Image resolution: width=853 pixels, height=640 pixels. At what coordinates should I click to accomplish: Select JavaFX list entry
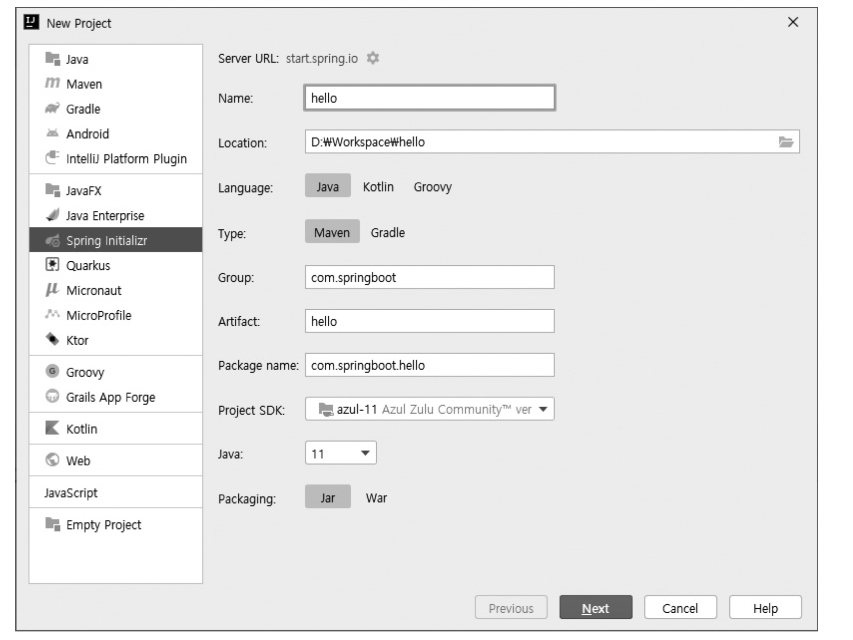tap(115, 190)
